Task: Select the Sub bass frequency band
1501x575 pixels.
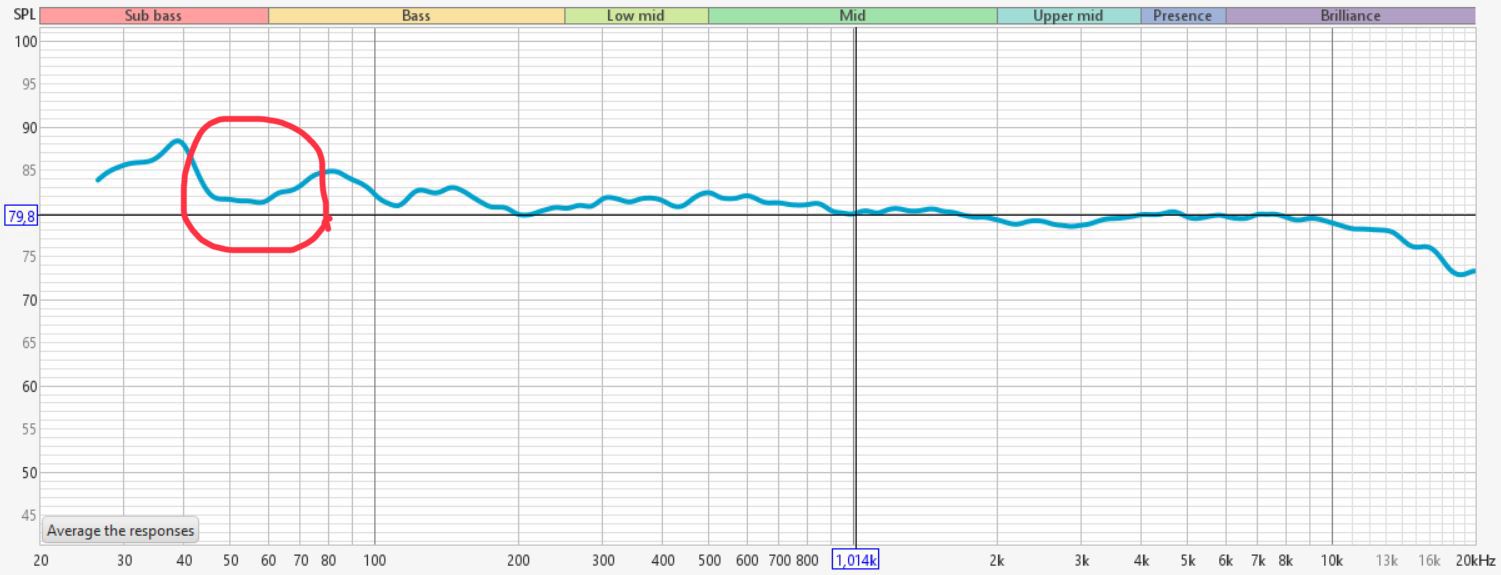Action: [154, 16]
